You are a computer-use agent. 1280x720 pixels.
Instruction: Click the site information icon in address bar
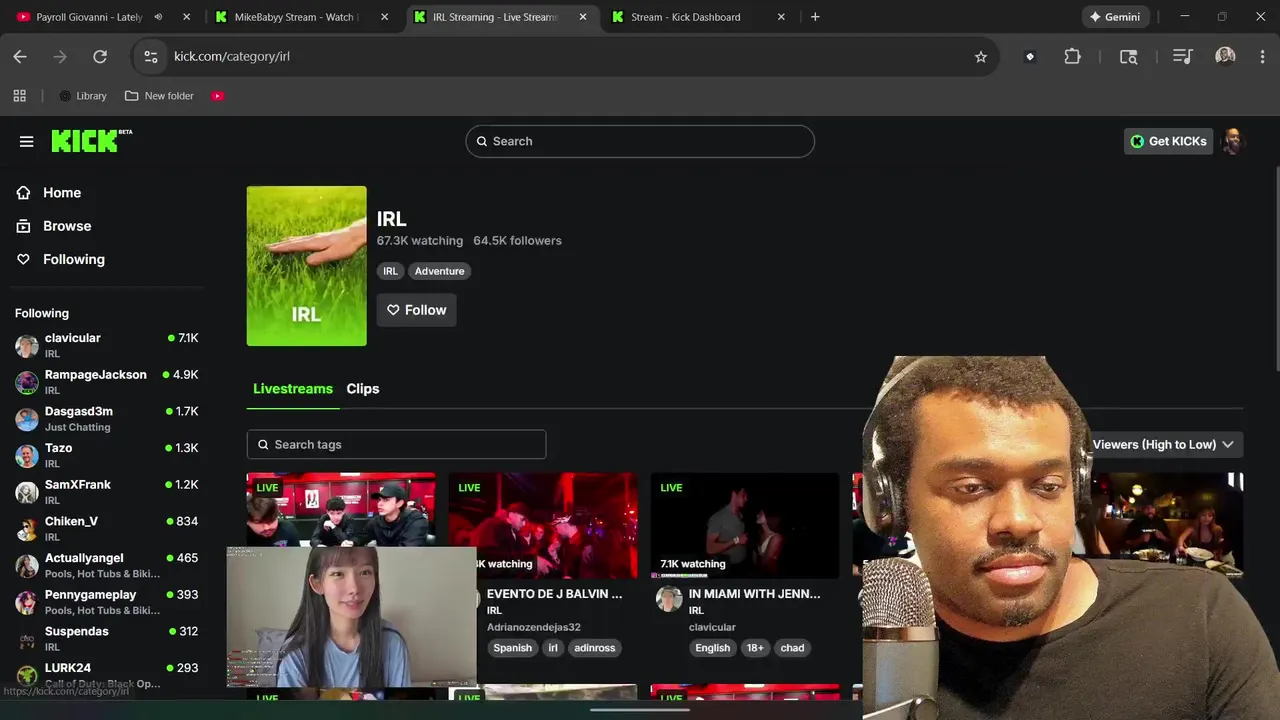click(x=151, y=57)
